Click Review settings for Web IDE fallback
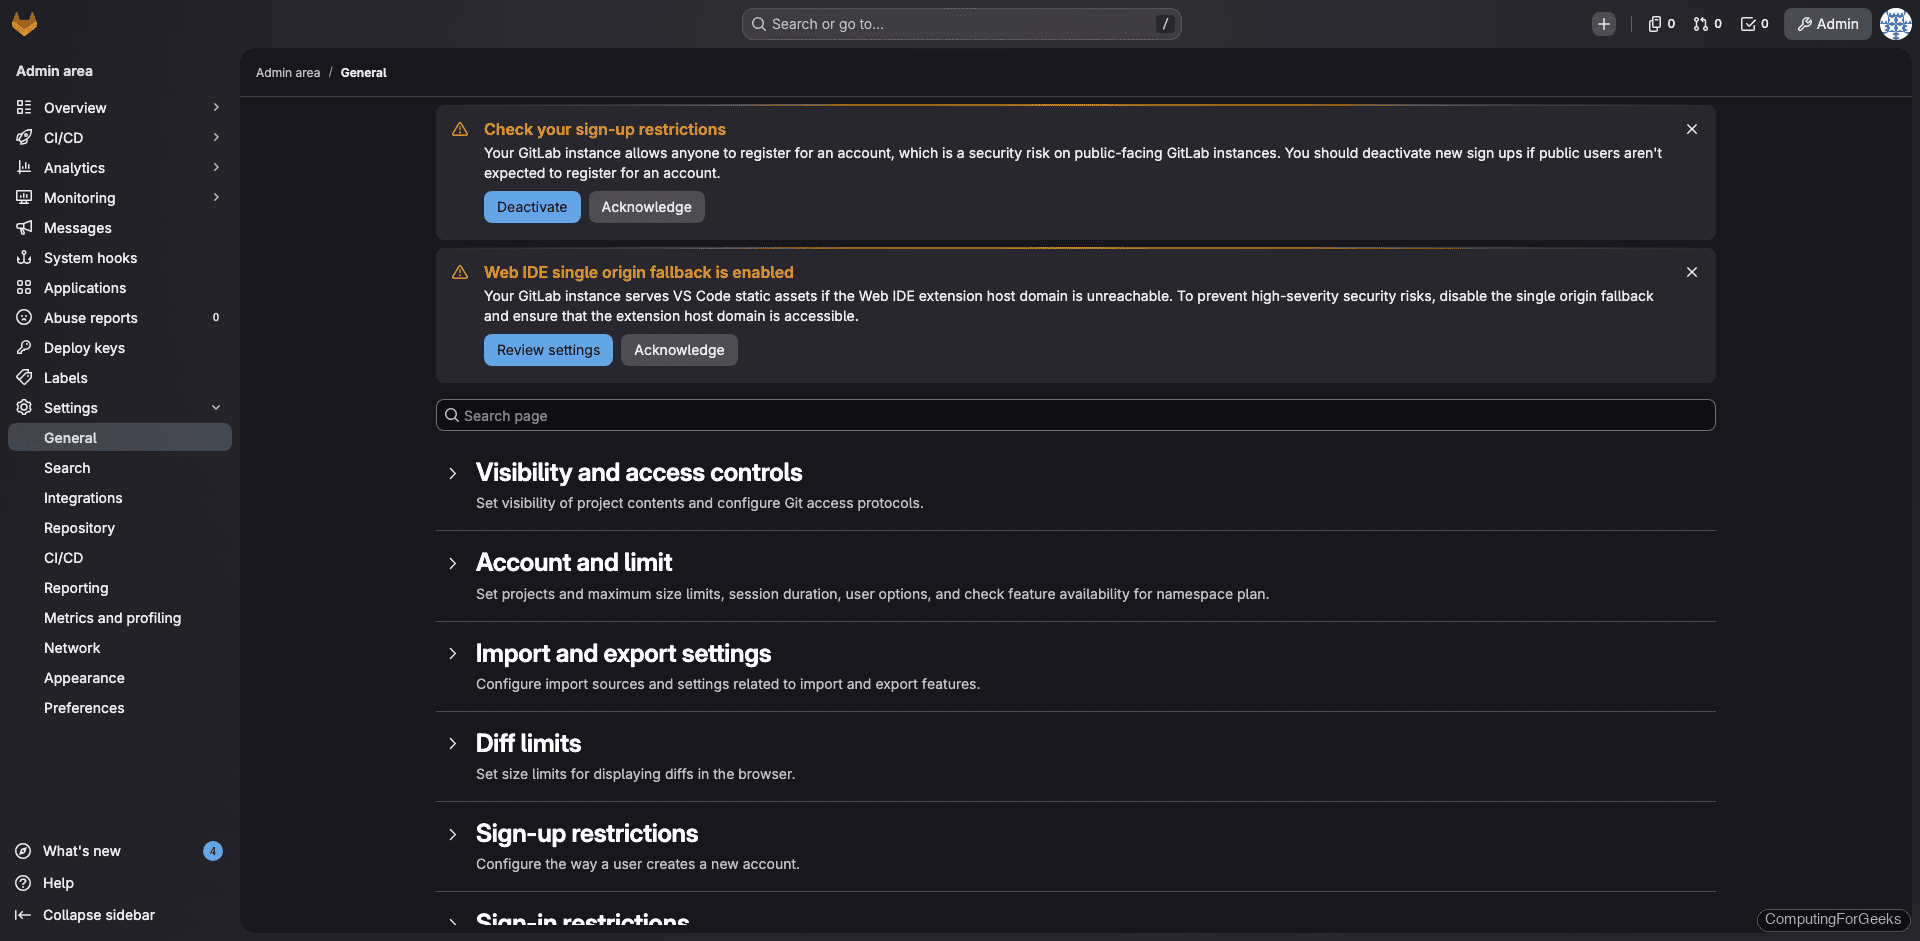 point(547,350)
